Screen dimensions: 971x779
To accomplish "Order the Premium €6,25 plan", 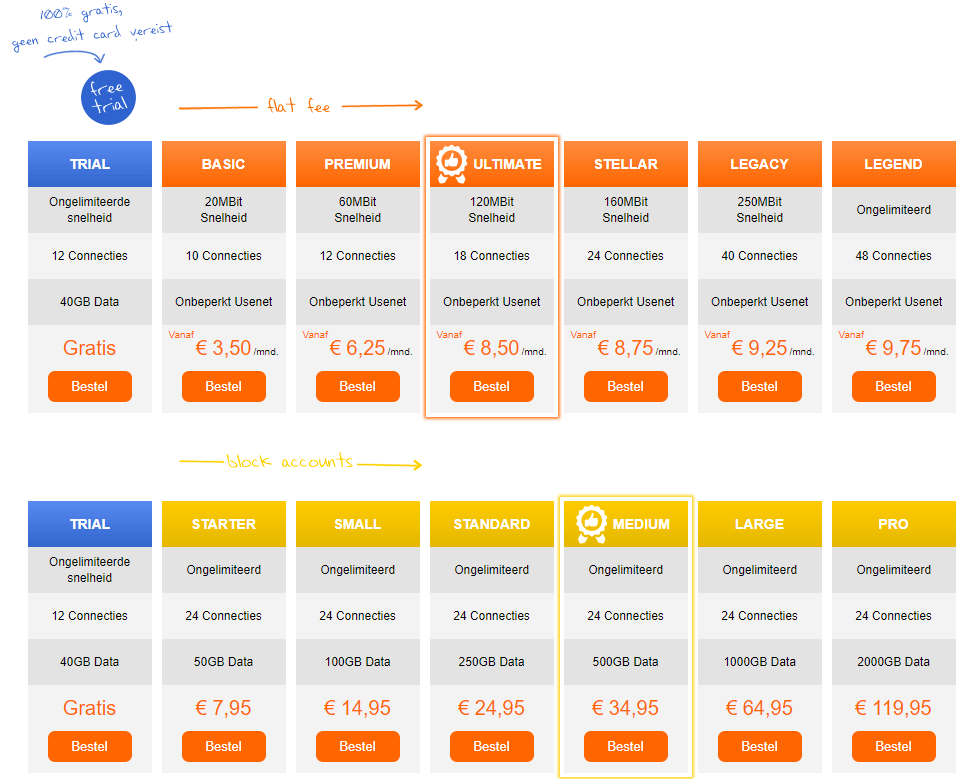I will click(x=357, y=386).
